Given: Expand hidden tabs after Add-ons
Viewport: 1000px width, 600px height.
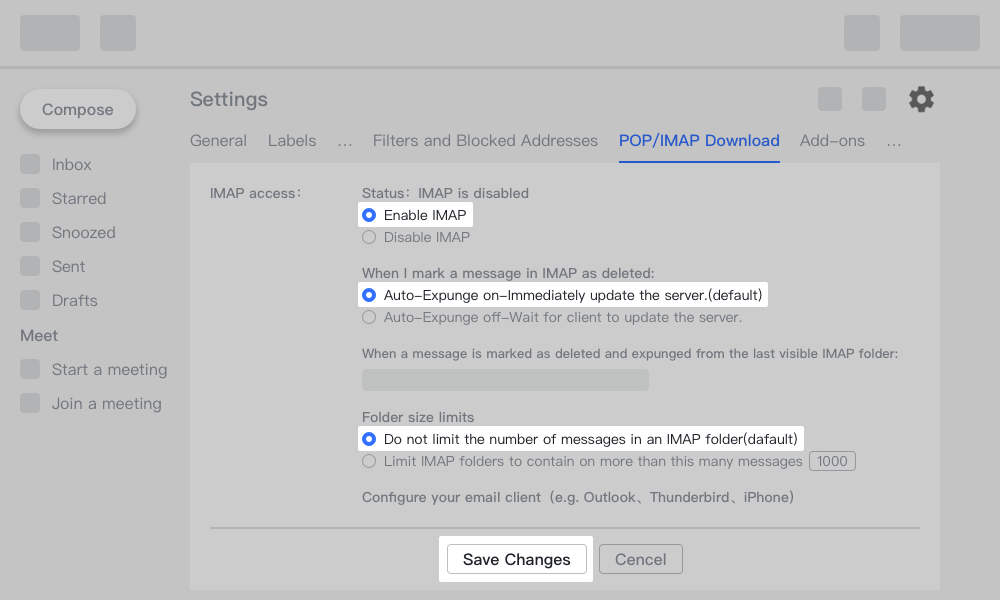Looking at the screenshot, I should pos(893,141).
